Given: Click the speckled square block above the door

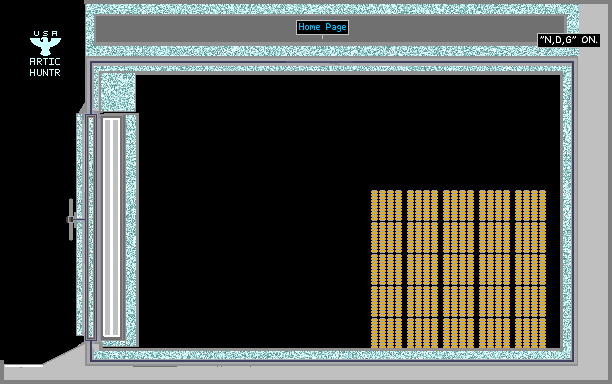Looking at the screenshot, I should click(x=118, y=92).
